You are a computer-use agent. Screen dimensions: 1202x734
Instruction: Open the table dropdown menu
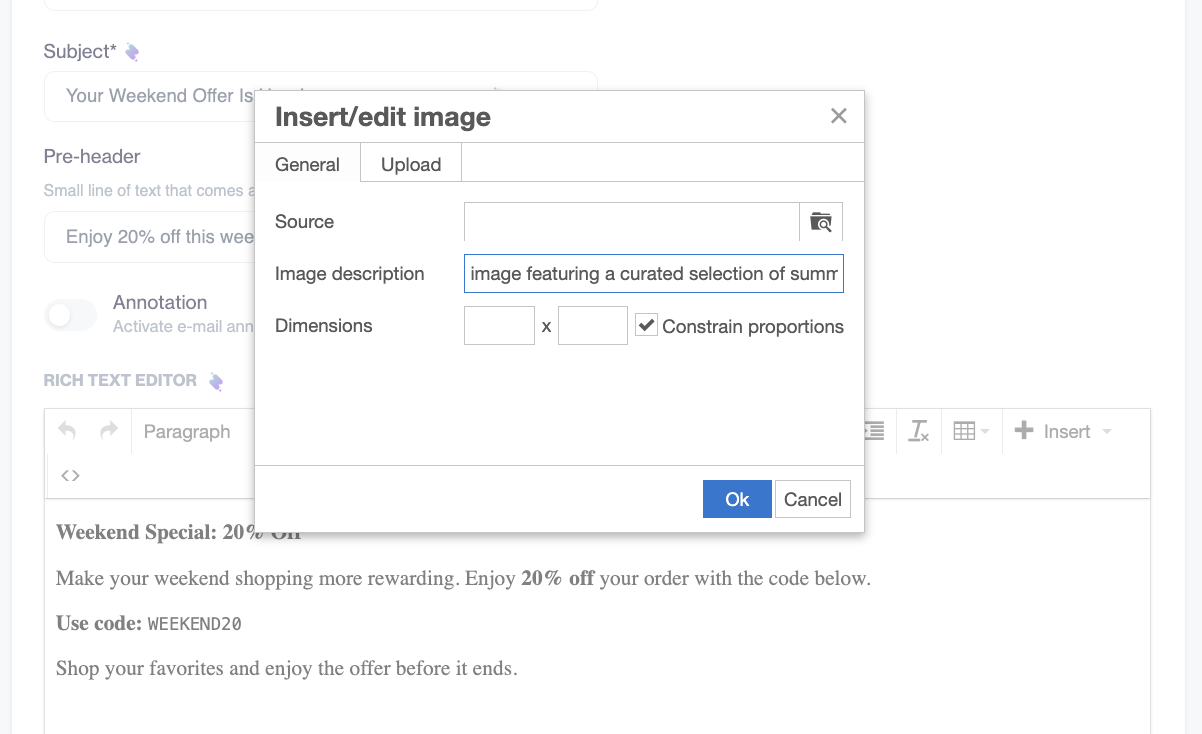(x=971, y=431)
